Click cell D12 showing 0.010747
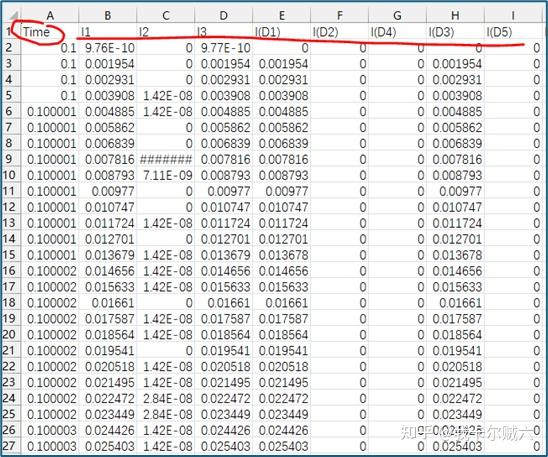 point(223,207)
